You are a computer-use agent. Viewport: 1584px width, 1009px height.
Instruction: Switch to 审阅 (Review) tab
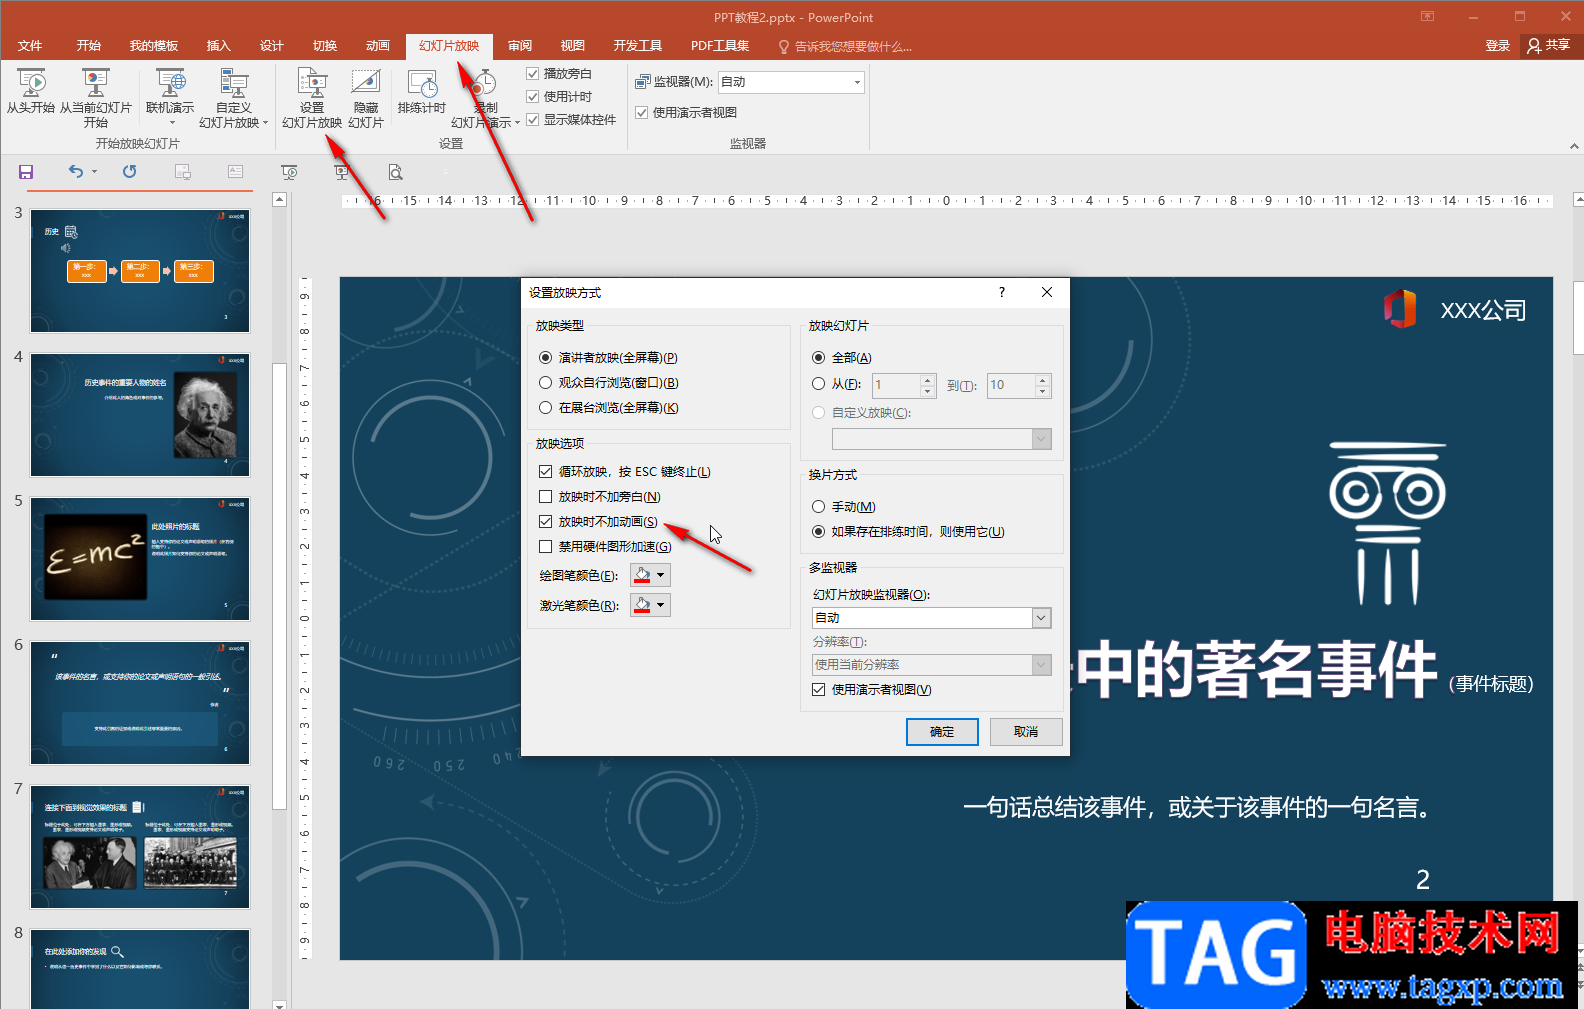519,46
